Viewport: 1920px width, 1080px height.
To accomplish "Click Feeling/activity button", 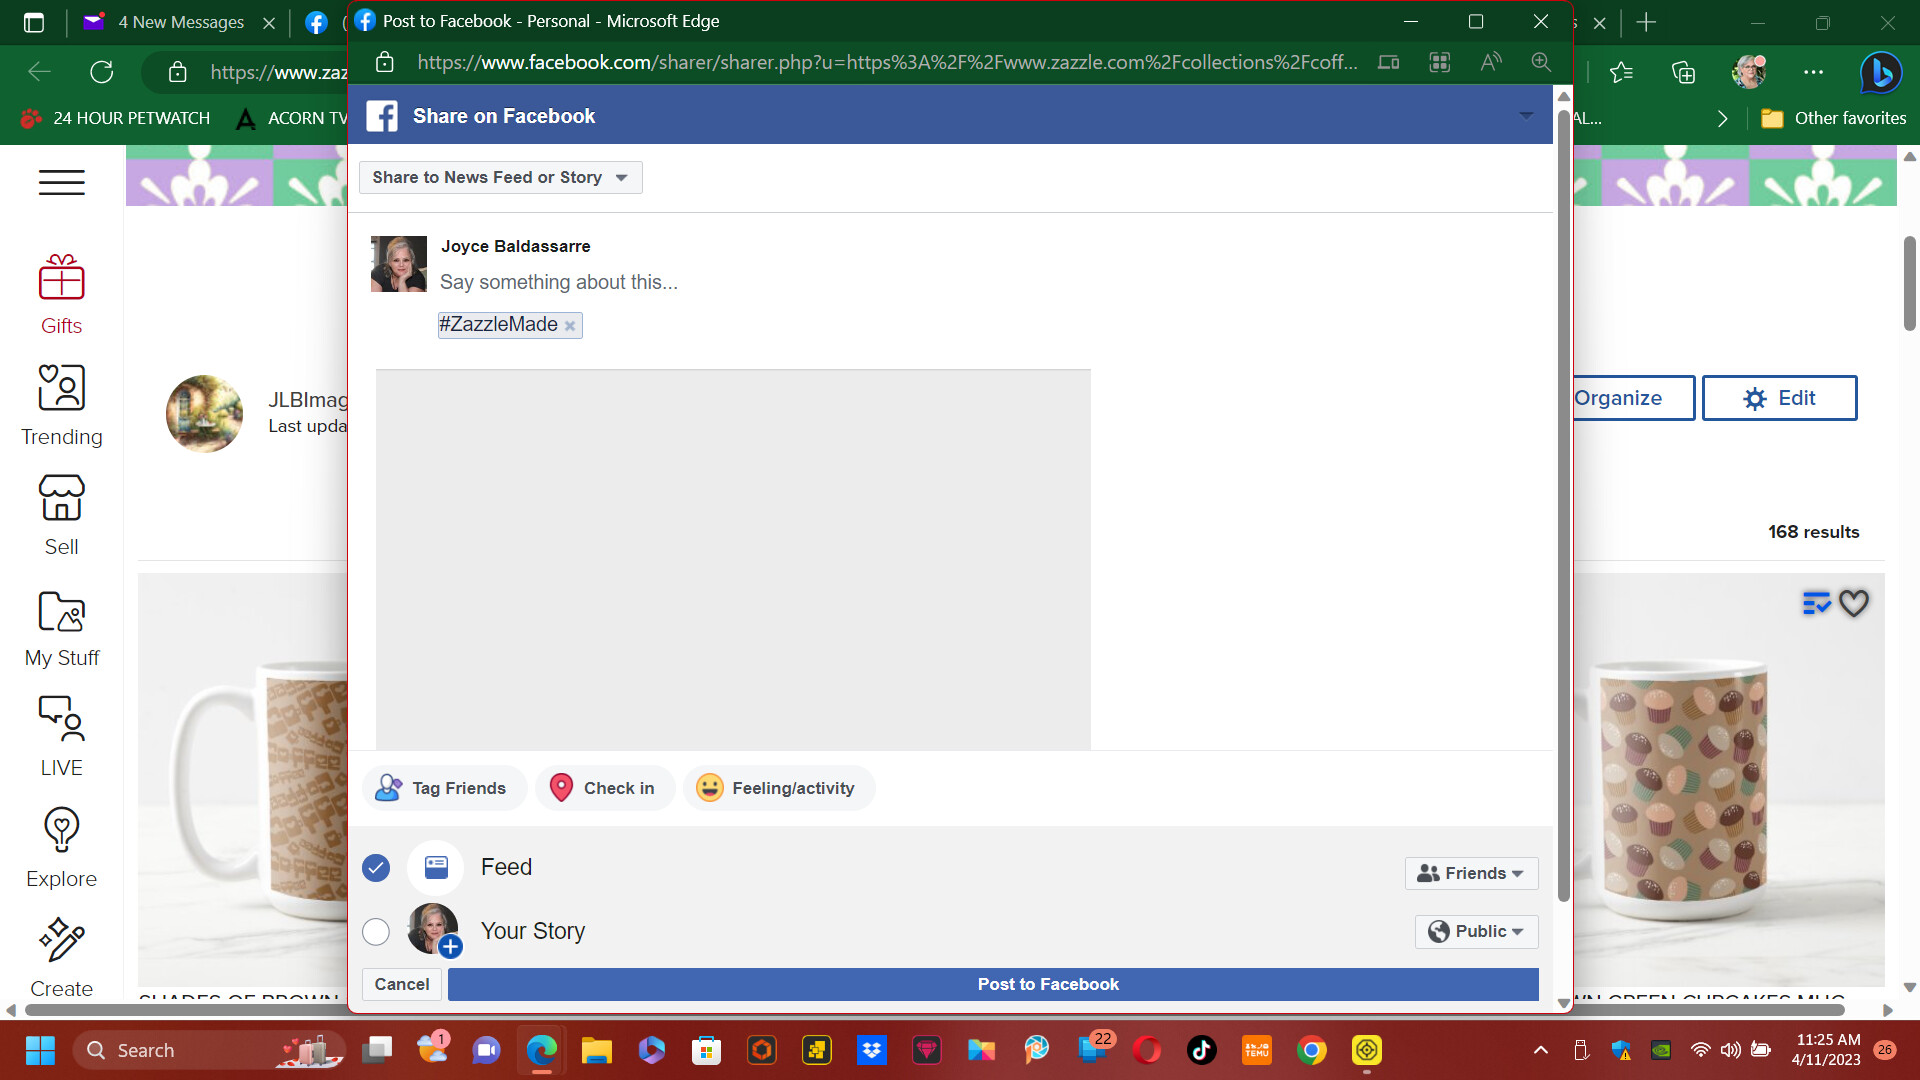I will pos(779,788).
